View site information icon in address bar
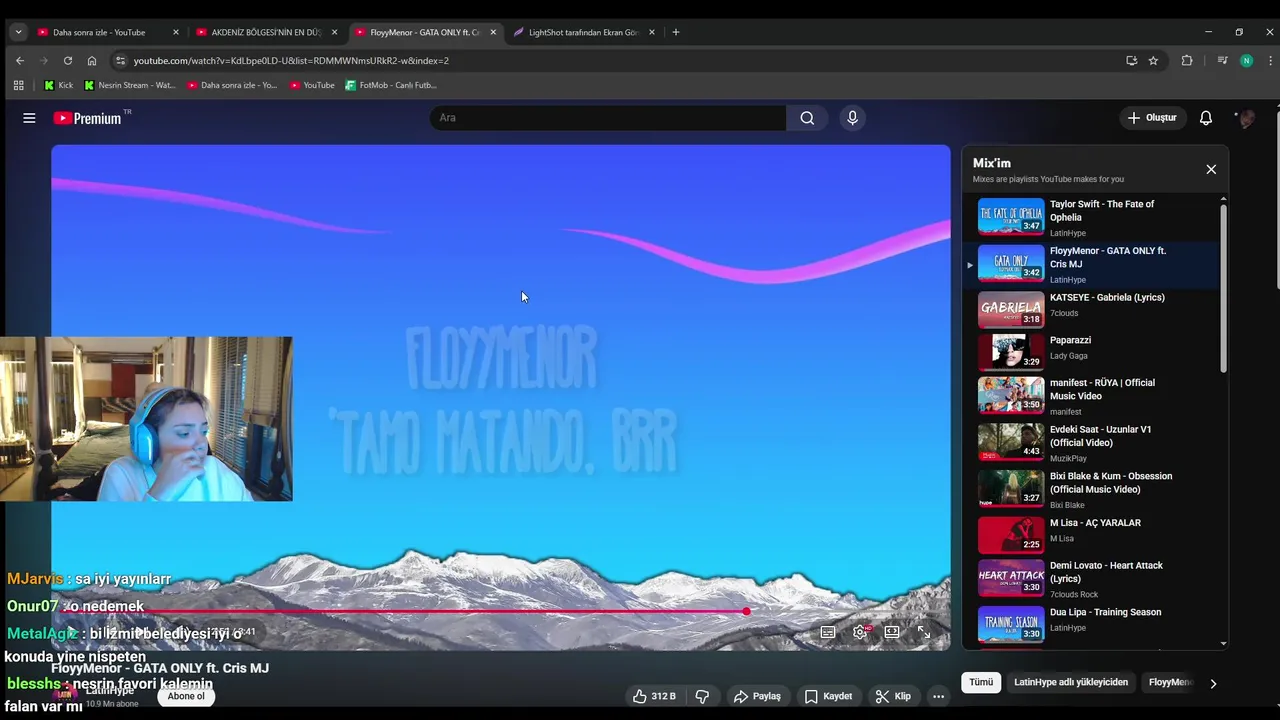This screenshot has width=1280, height=720. click(121, 60)
